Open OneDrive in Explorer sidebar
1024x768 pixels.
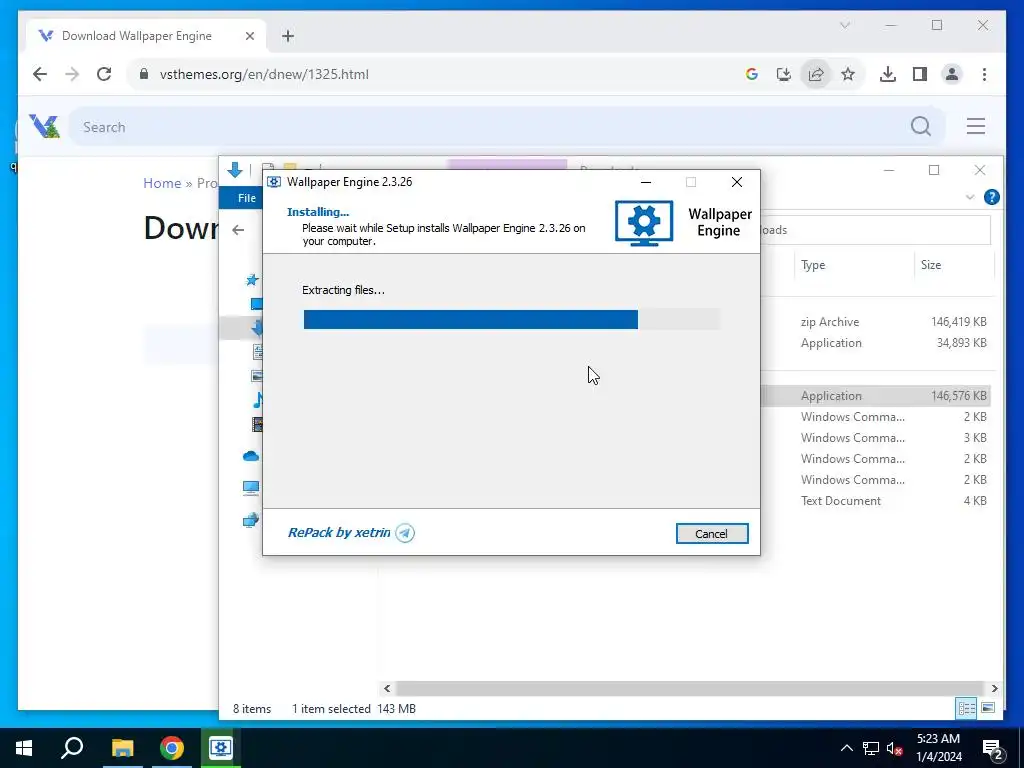point(251,456)
